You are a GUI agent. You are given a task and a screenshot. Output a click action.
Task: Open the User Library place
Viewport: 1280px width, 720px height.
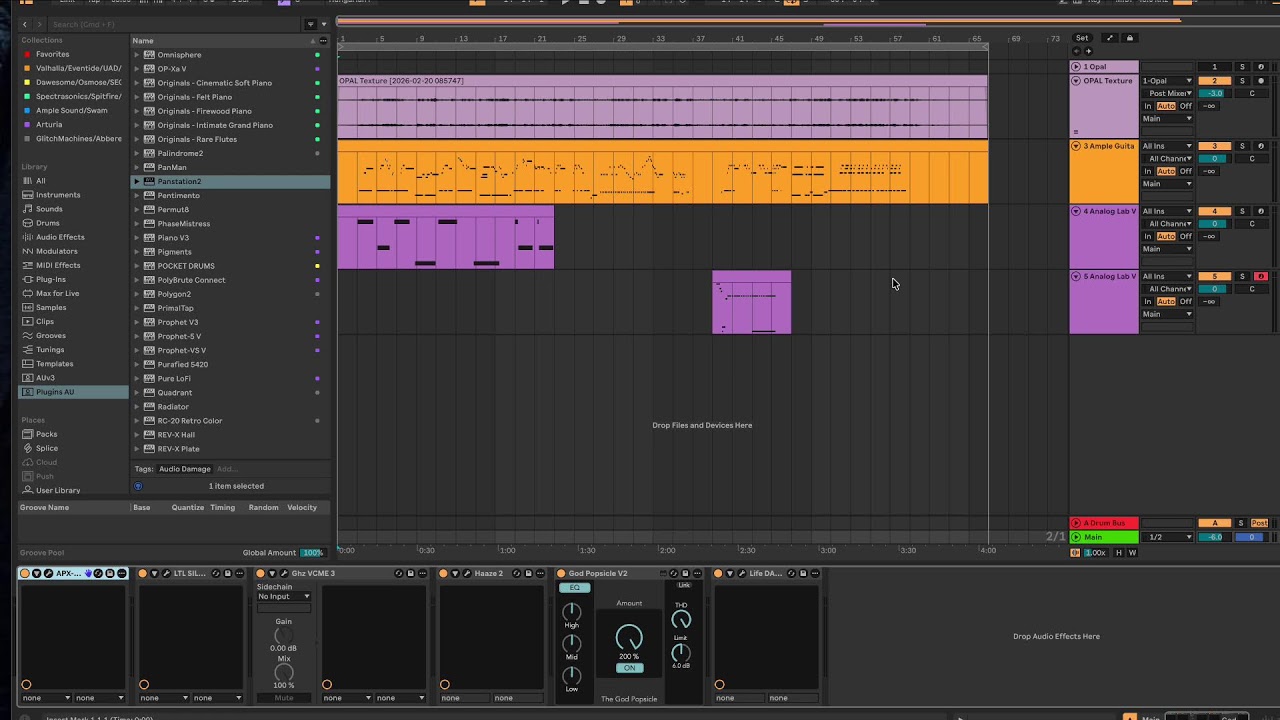pos(58,490)
